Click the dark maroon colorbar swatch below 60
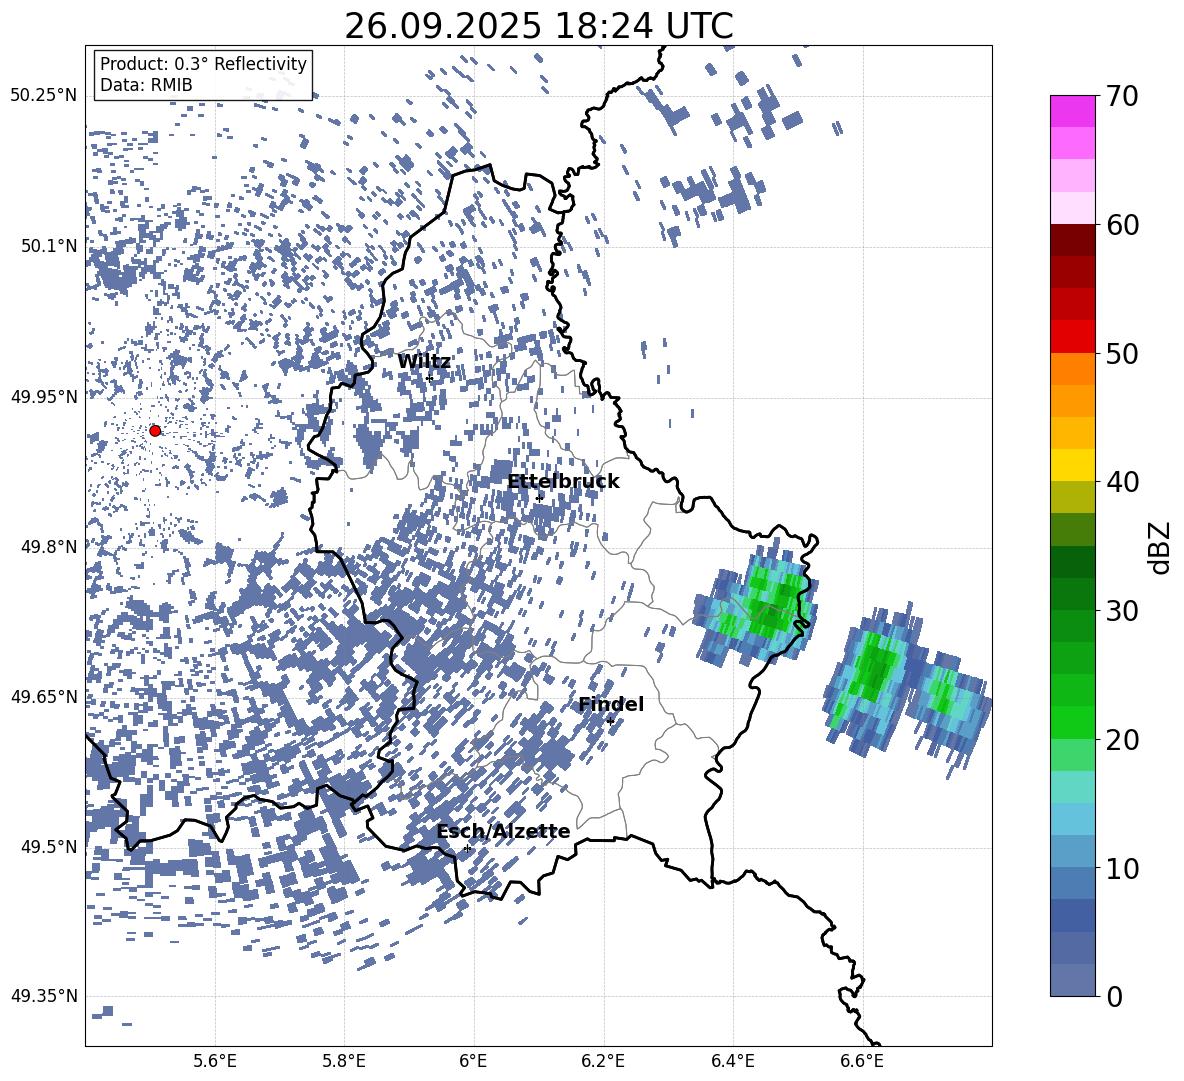The width and height of the screenshot is (1184, 1081). tap(1072, 240)
